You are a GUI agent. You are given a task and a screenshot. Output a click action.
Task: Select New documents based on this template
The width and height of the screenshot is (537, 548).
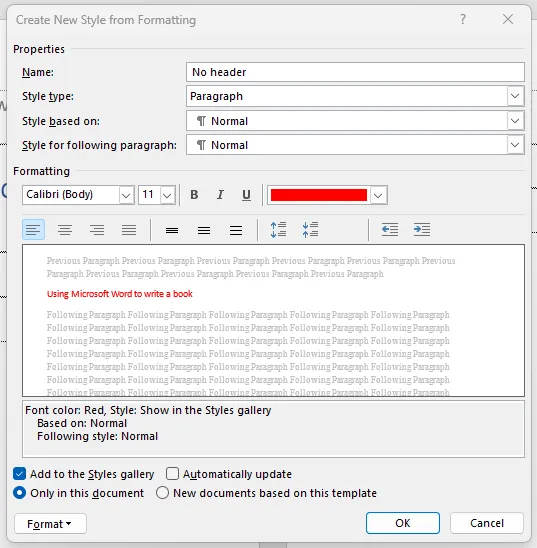(162, 493)
